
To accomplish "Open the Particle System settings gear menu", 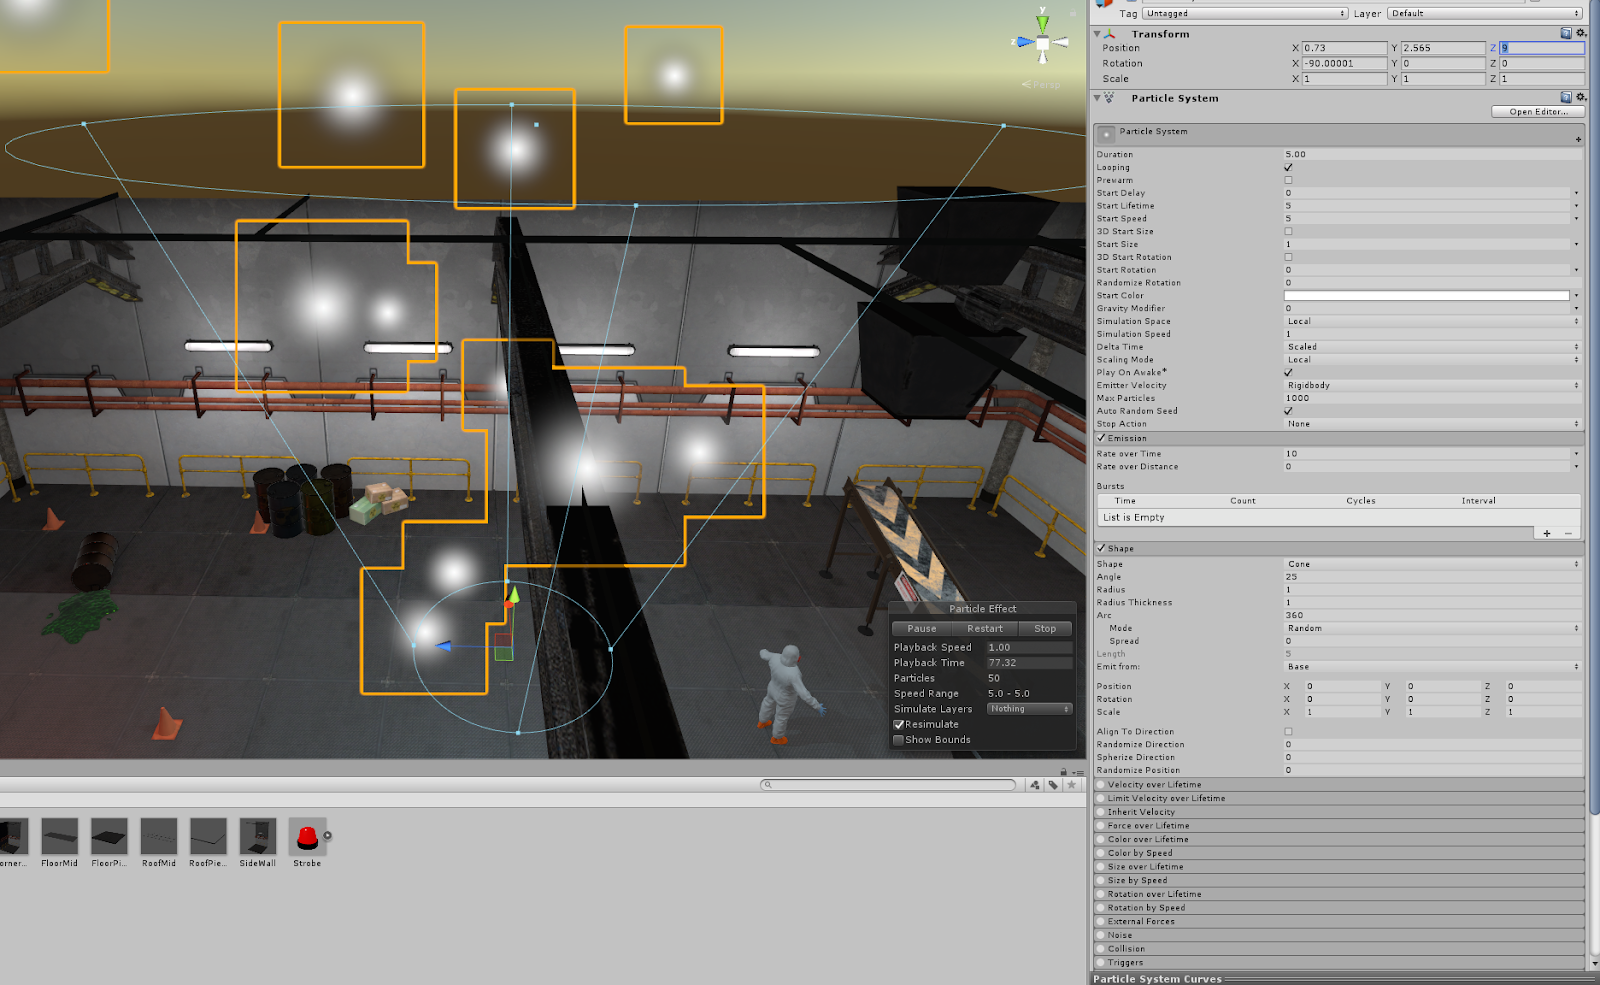I will tap(1580, 97).
